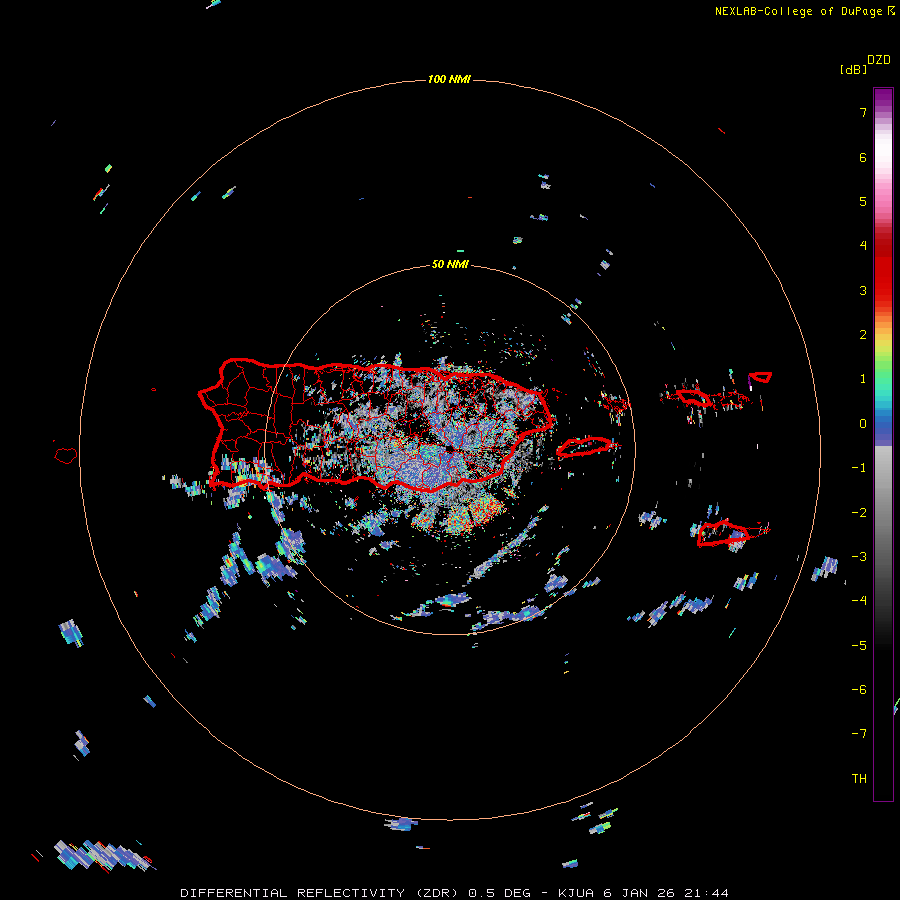Click the green section of the color bar
Viewport: 900px width, 900px height.
click(x=883, y=367)
